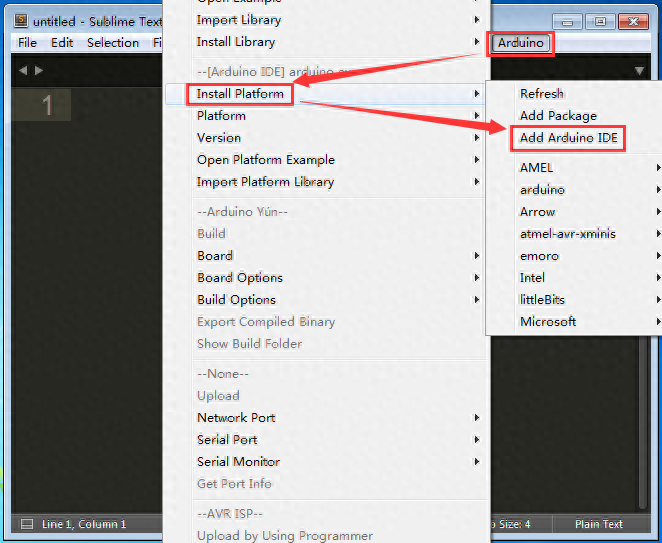Open the Network Port submenu

326,418
